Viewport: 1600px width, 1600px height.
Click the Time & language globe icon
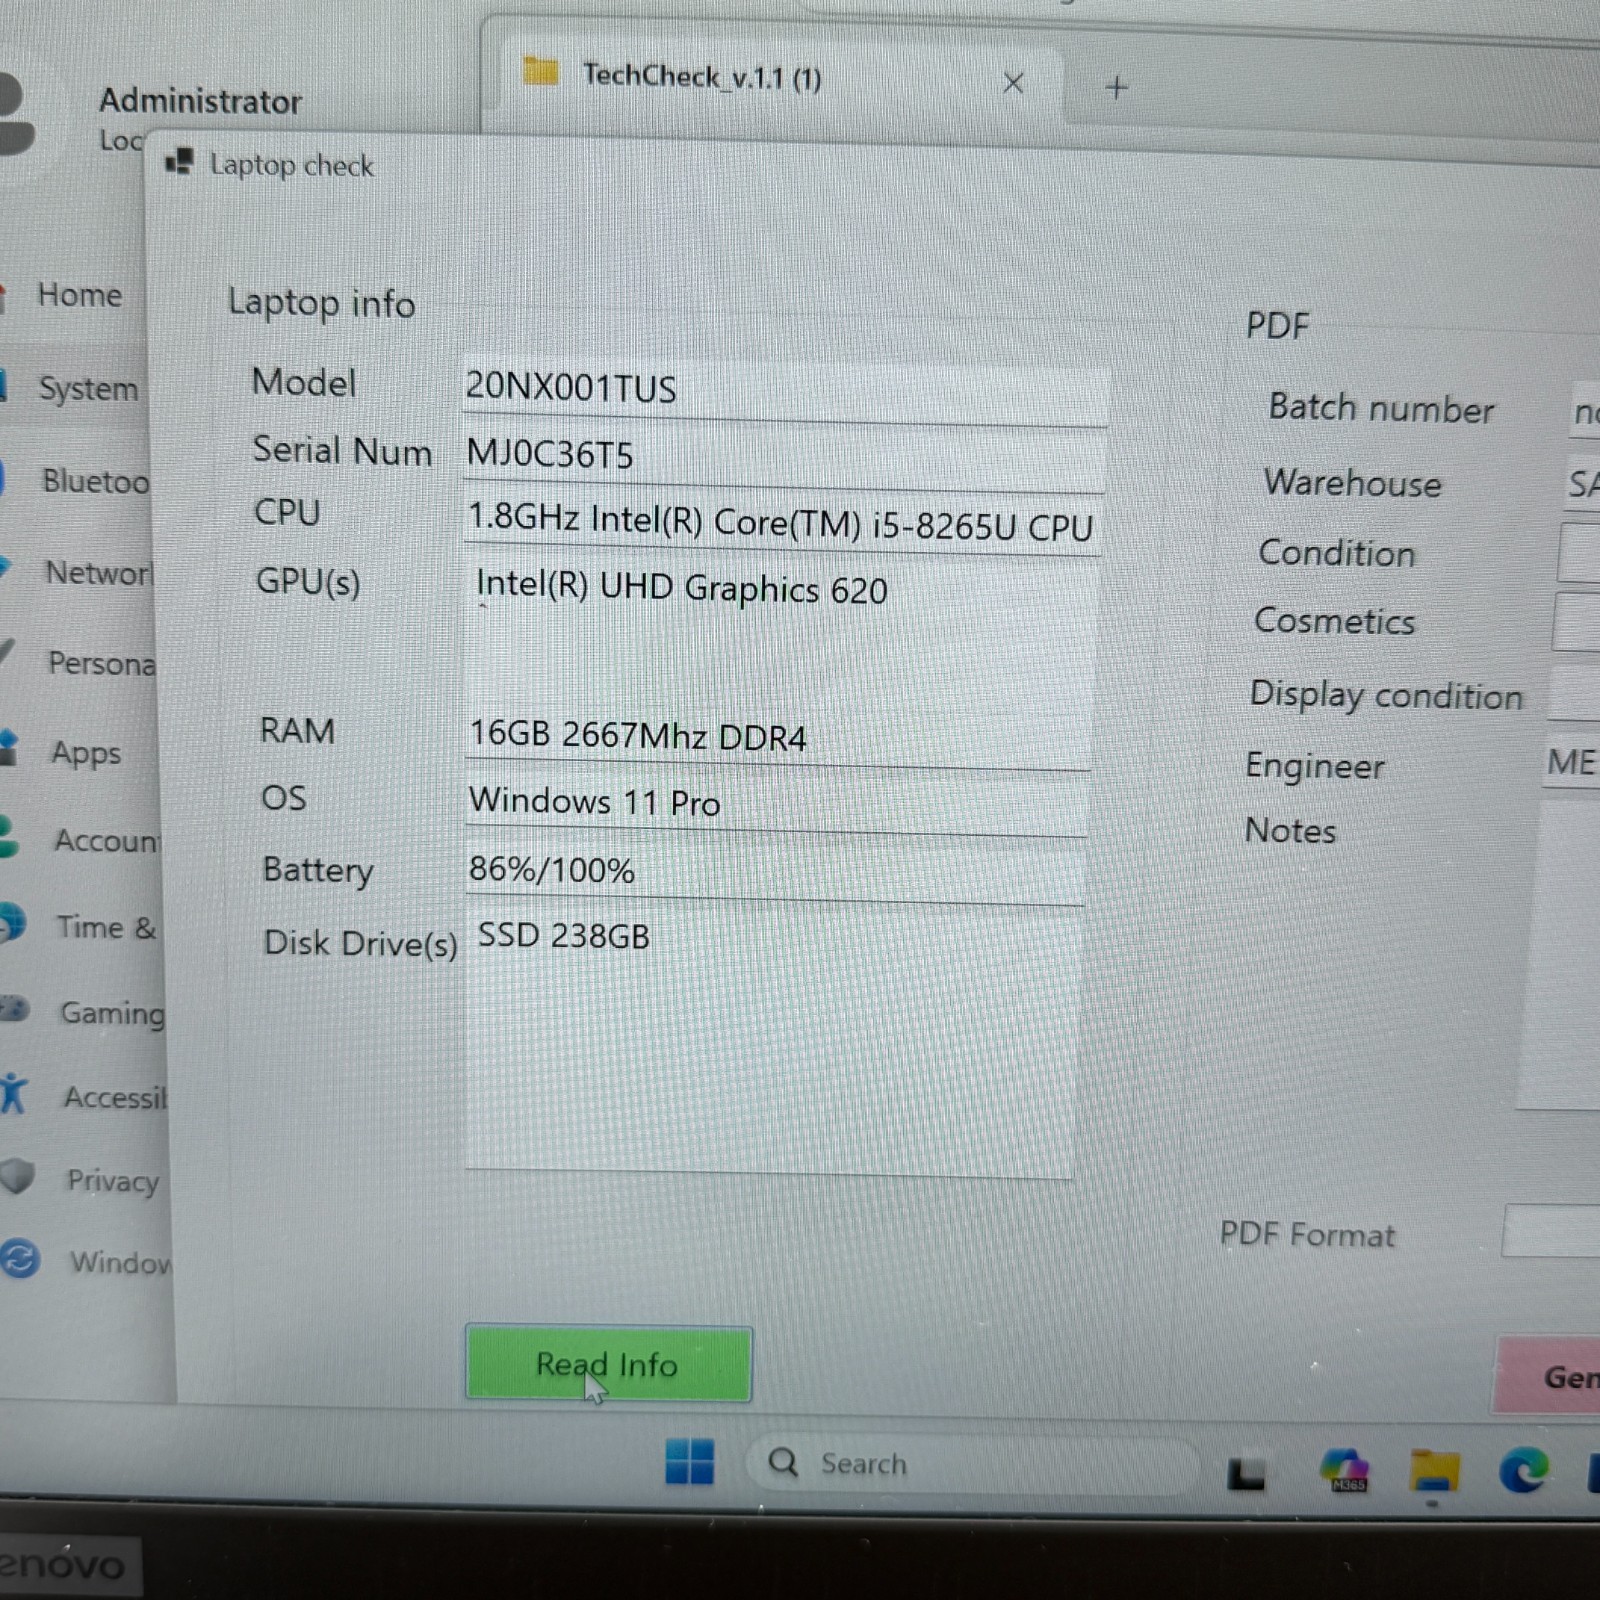tap(12, 923)
